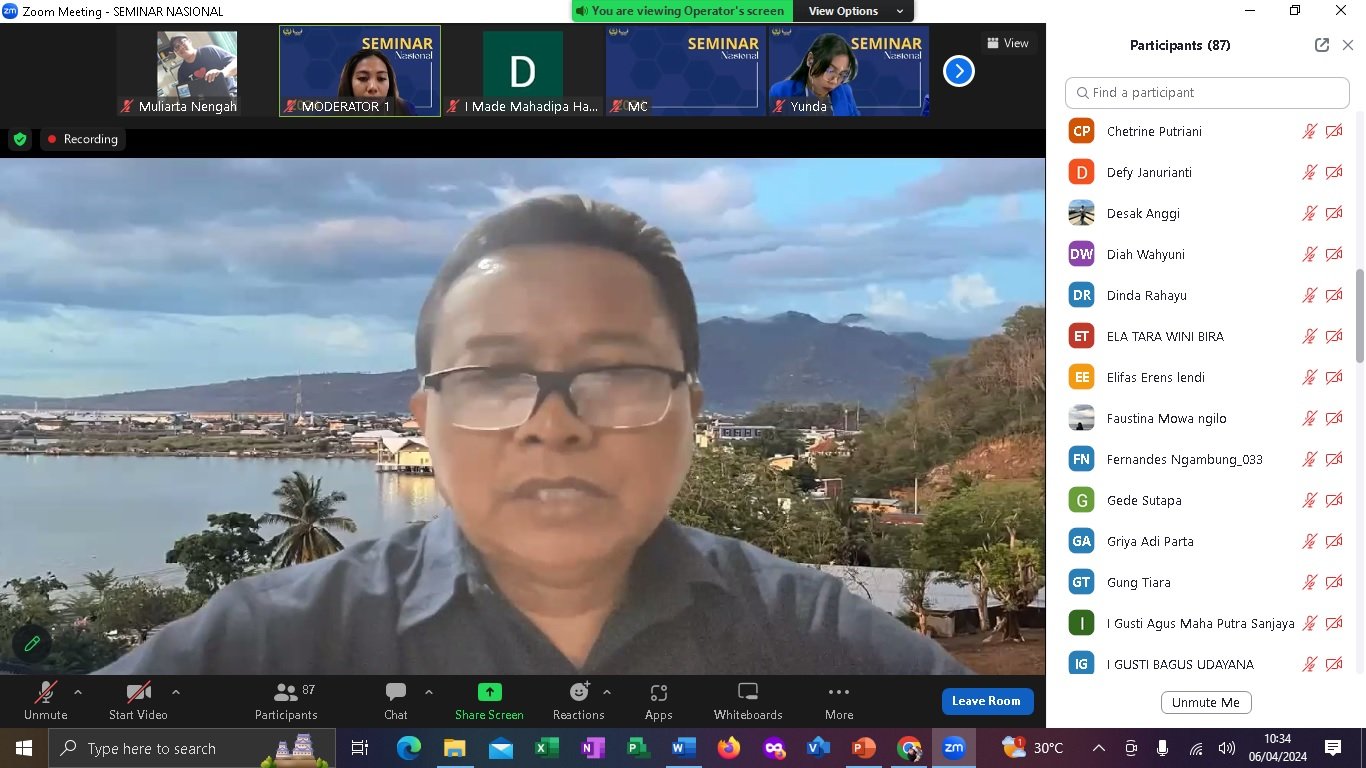Open the Whiteboards tool
This screenshot has width=1366, height=768.
click(747, 700)
